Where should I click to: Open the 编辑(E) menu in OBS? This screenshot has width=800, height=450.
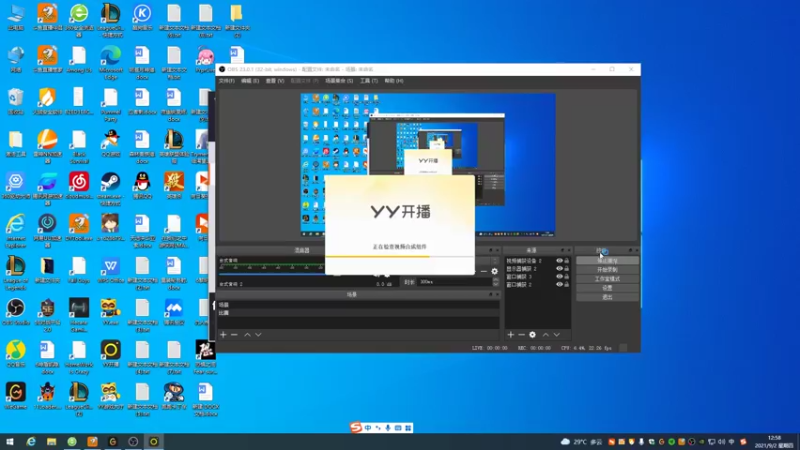click(250, 81)
